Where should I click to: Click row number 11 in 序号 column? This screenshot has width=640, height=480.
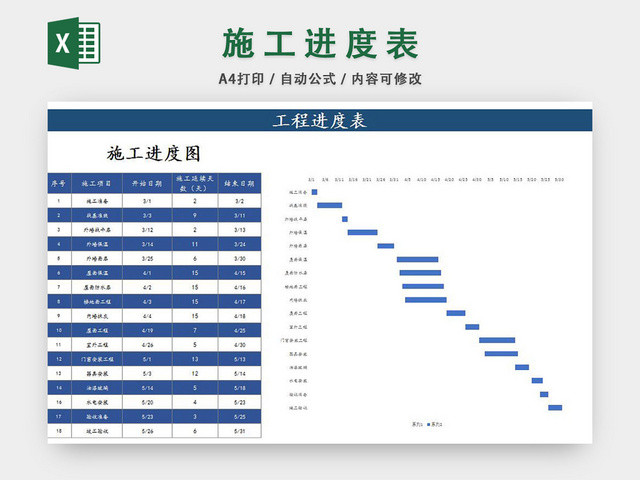click(x=59, y=345)
